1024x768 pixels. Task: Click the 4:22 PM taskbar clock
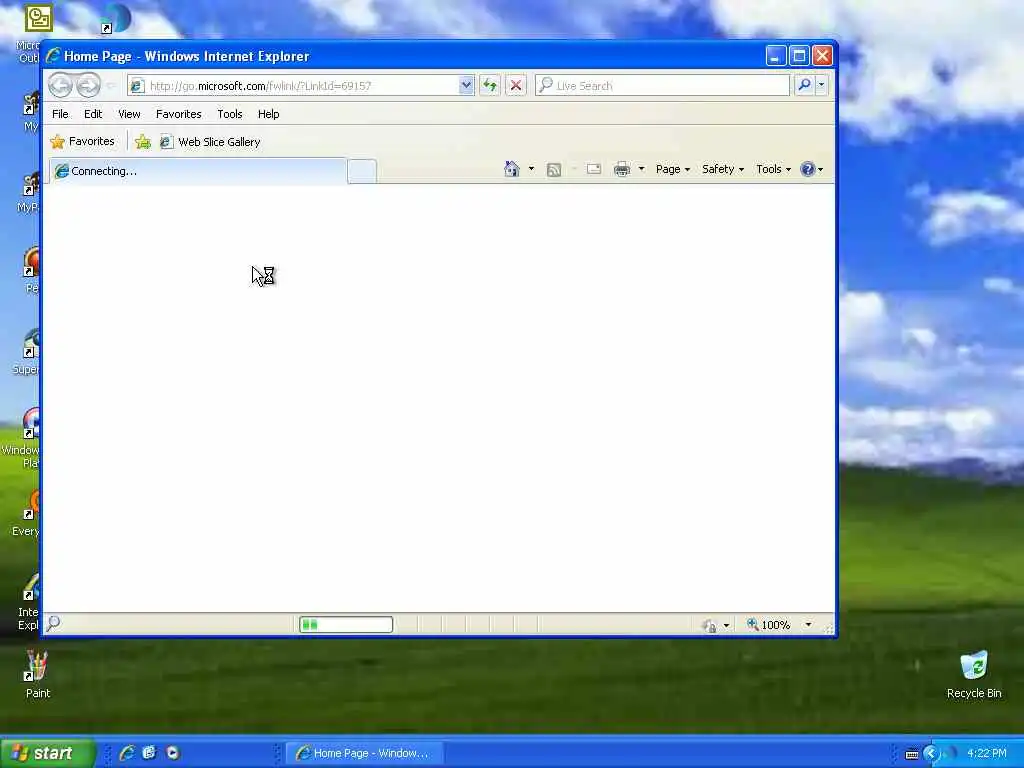987,754
